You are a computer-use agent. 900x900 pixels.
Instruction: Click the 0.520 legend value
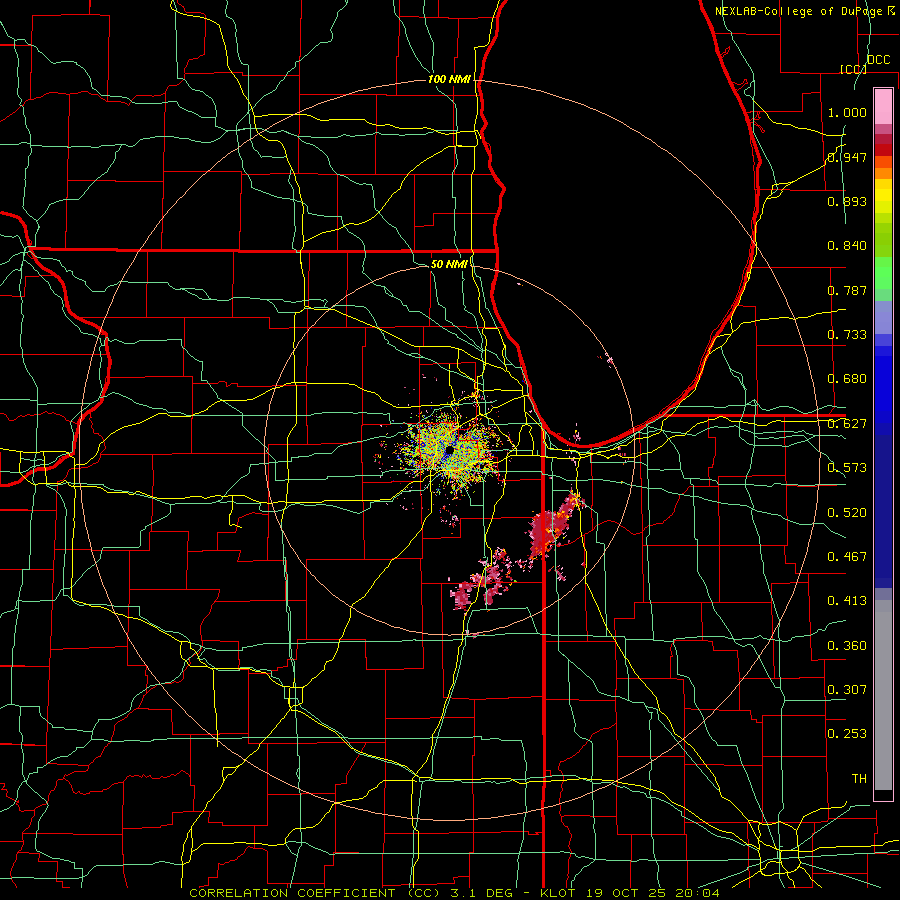click(847, 513)
